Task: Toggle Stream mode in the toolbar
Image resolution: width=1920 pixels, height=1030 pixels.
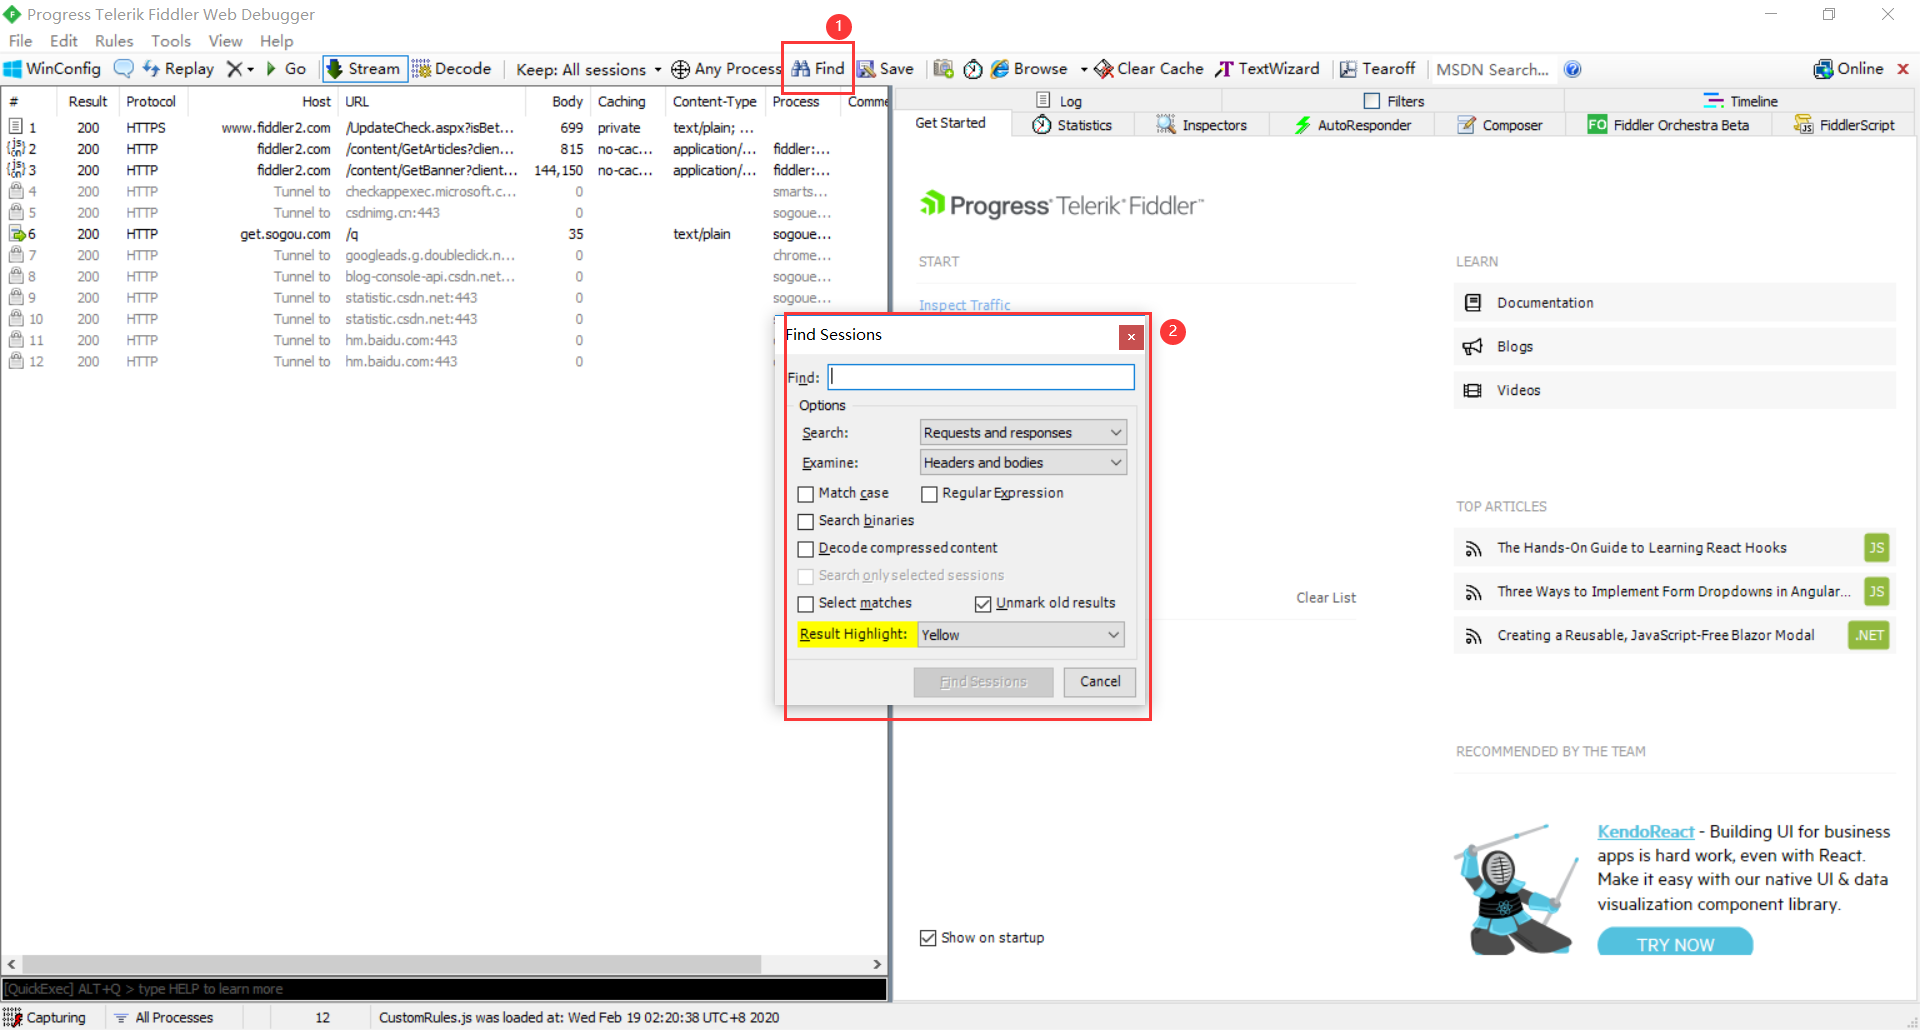Action: (x=365, y=69)
